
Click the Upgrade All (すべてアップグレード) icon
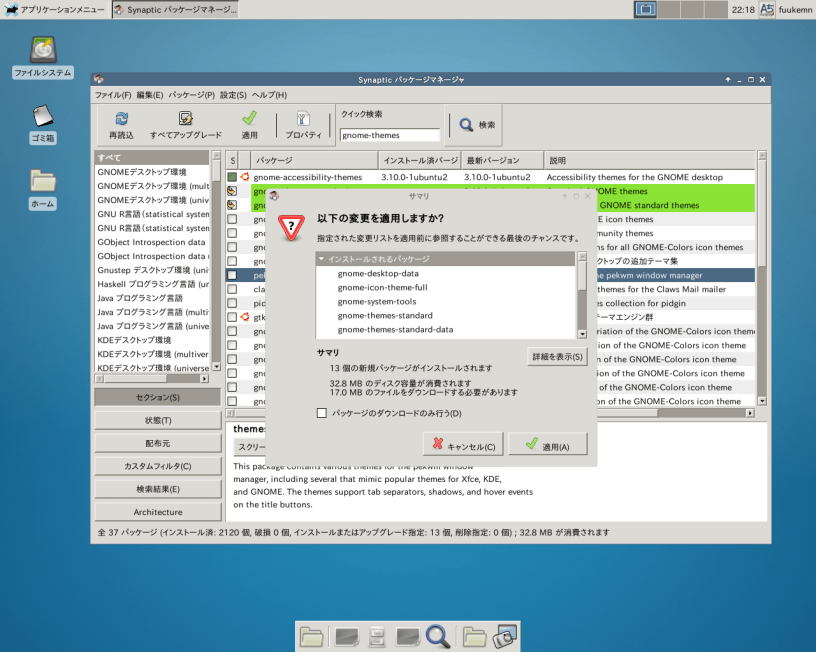(x=185, y=119)
